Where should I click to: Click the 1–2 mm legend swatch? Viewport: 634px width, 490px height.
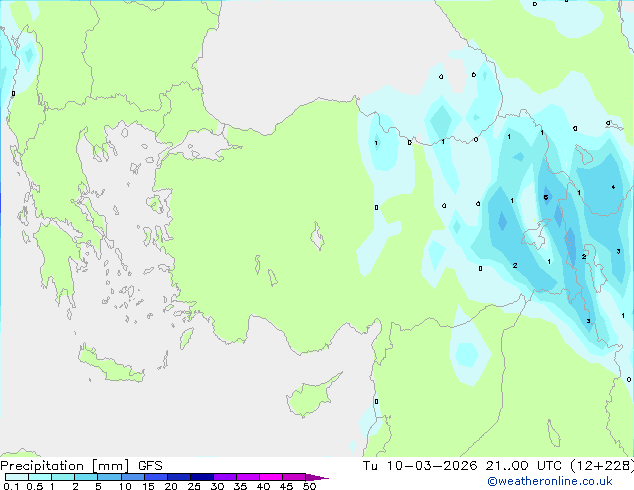tap(63, 477)
